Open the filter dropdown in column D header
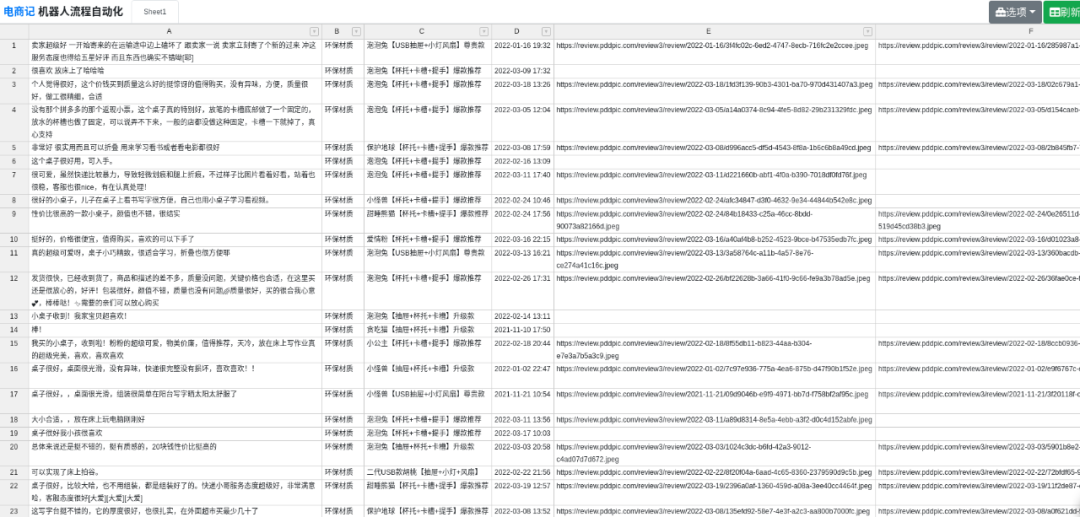Screen dimensions: 1080x517 point(546,31)
